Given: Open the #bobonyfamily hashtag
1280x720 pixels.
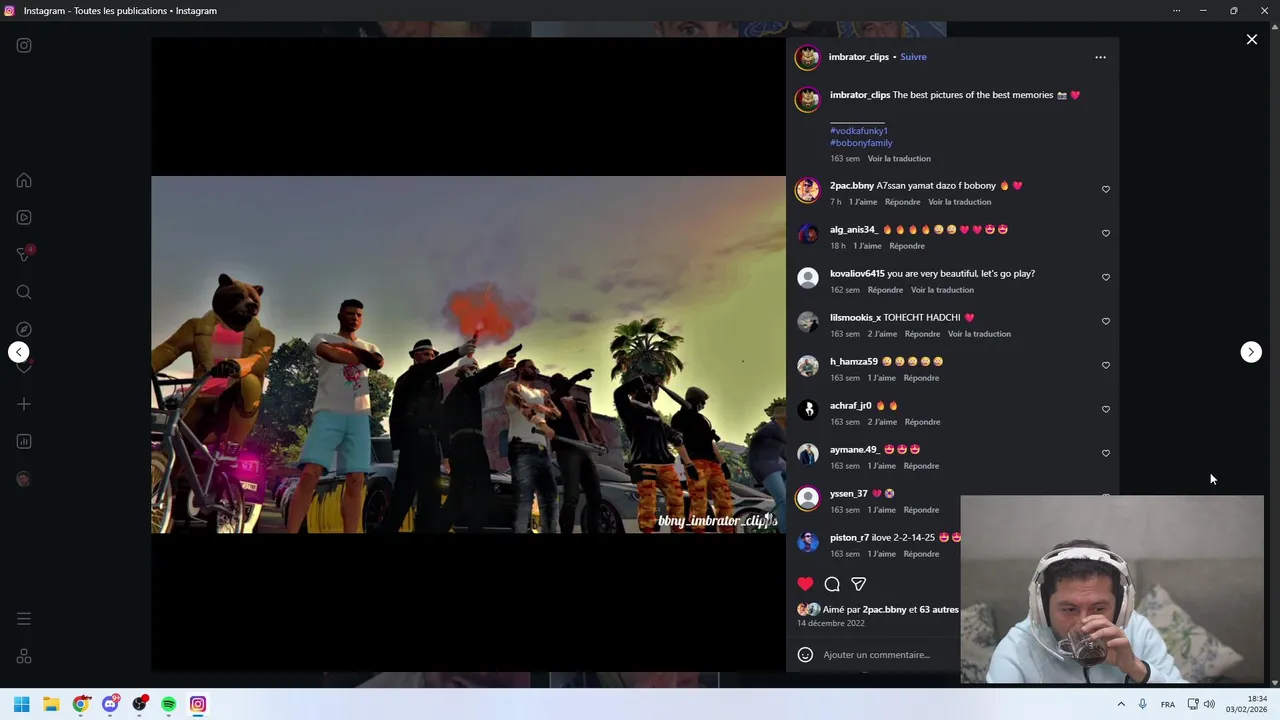Looking at the screenshot, I should [x=861, y=143].
